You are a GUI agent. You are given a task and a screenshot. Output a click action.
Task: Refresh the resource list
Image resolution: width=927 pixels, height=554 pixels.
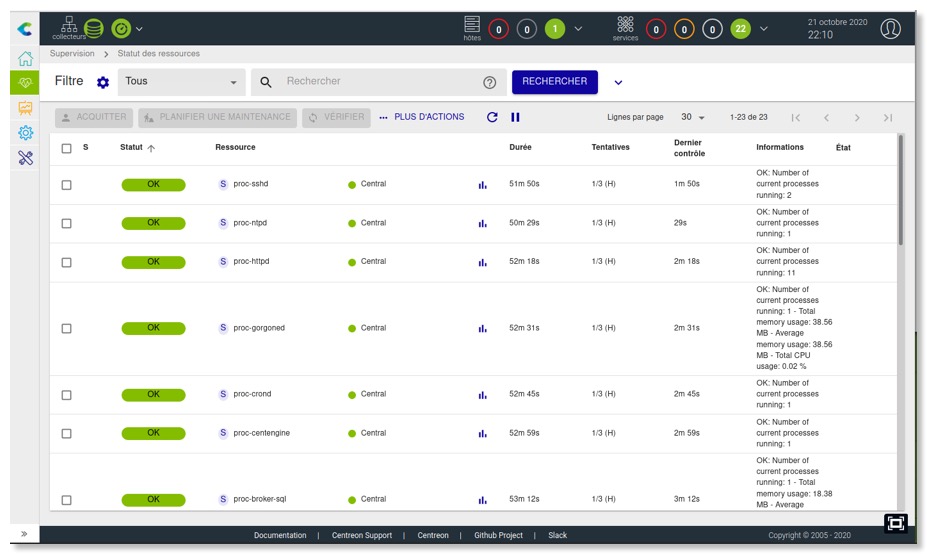click(492, 117)
